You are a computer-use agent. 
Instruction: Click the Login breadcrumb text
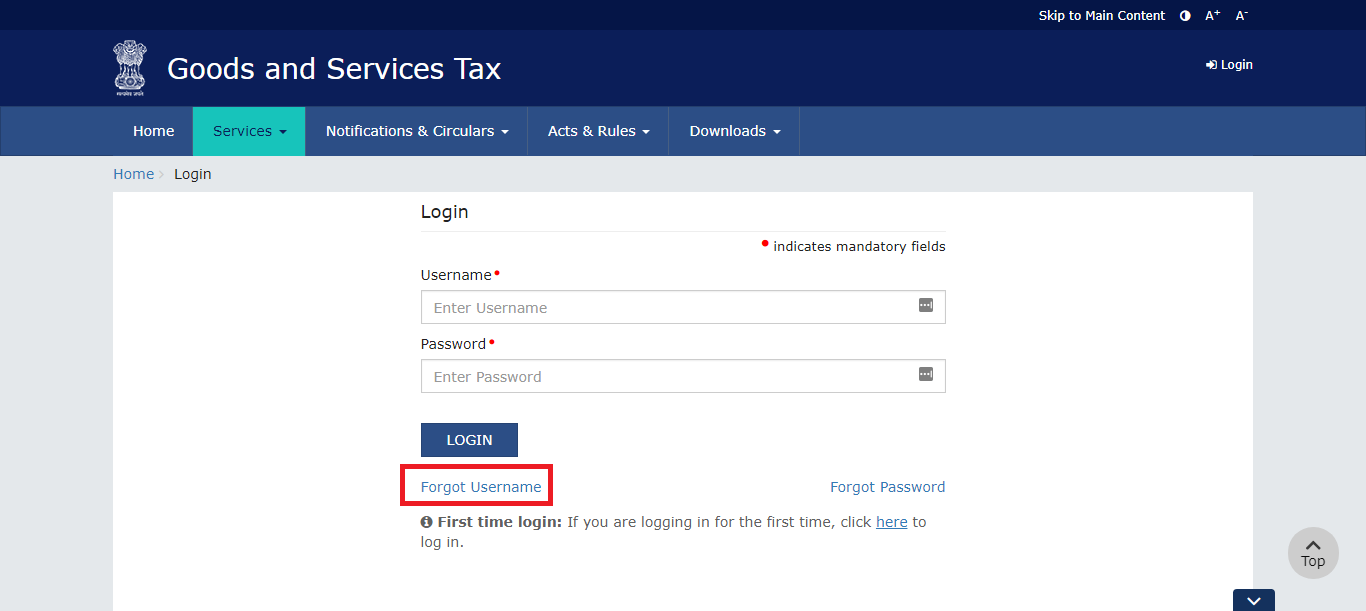(193, 174)
